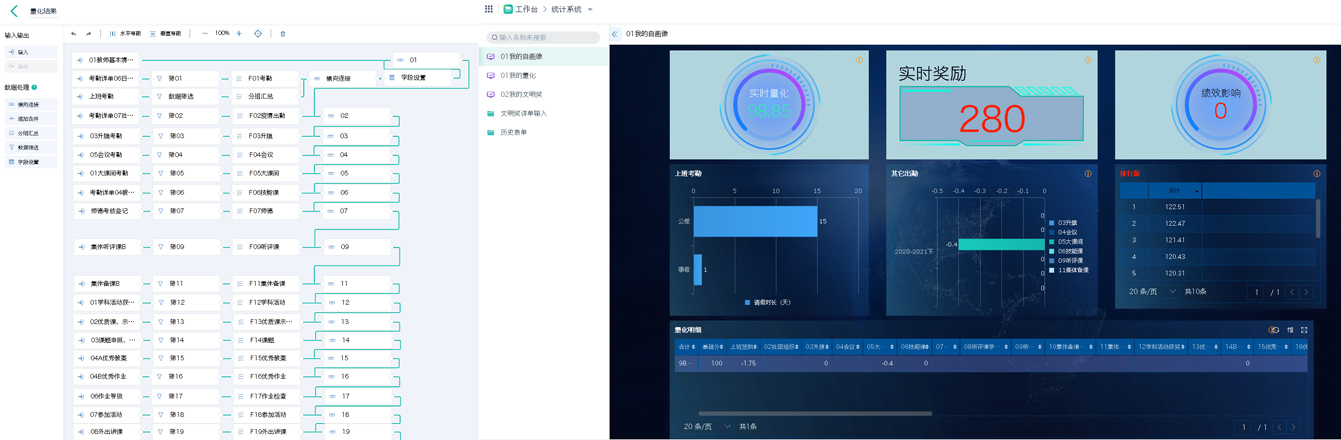Open 排行版 page size 20条/页 dropdown
This screenshot has height=440, width=1341.
[x=1152, y=292]
